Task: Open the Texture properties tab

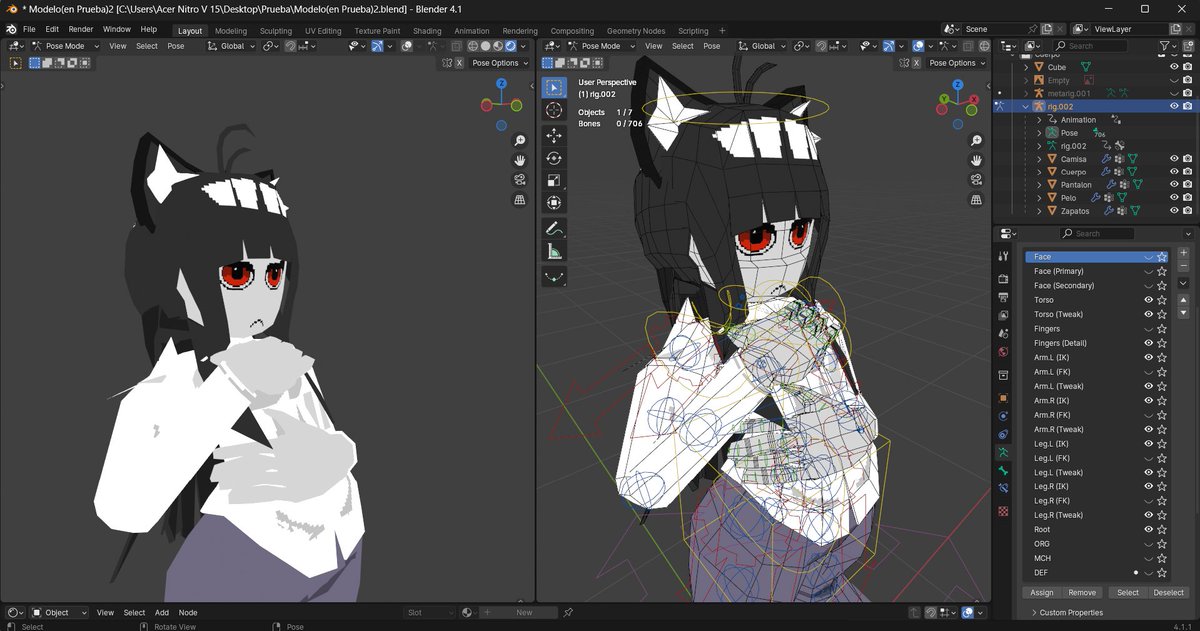Action: 1003,510
